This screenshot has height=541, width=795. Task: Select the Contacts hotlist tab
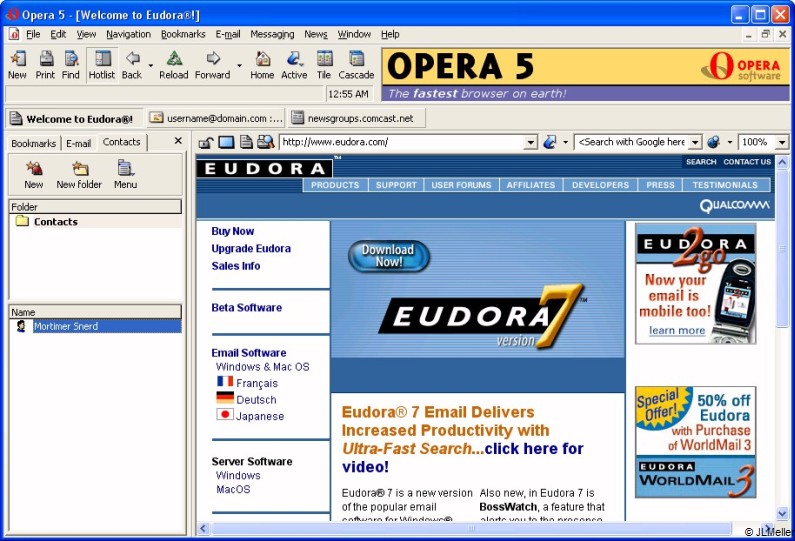pos(122,142)
